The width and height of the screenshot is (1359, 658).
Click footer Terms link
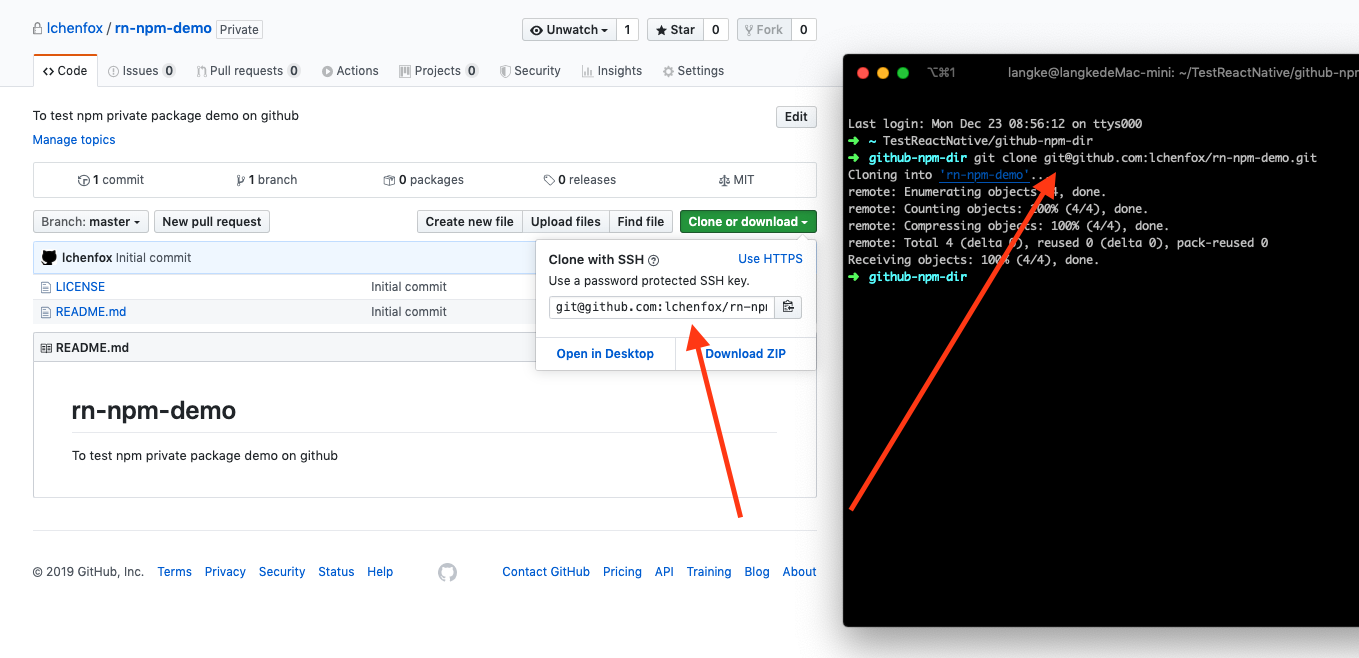[x=174, y=572]
